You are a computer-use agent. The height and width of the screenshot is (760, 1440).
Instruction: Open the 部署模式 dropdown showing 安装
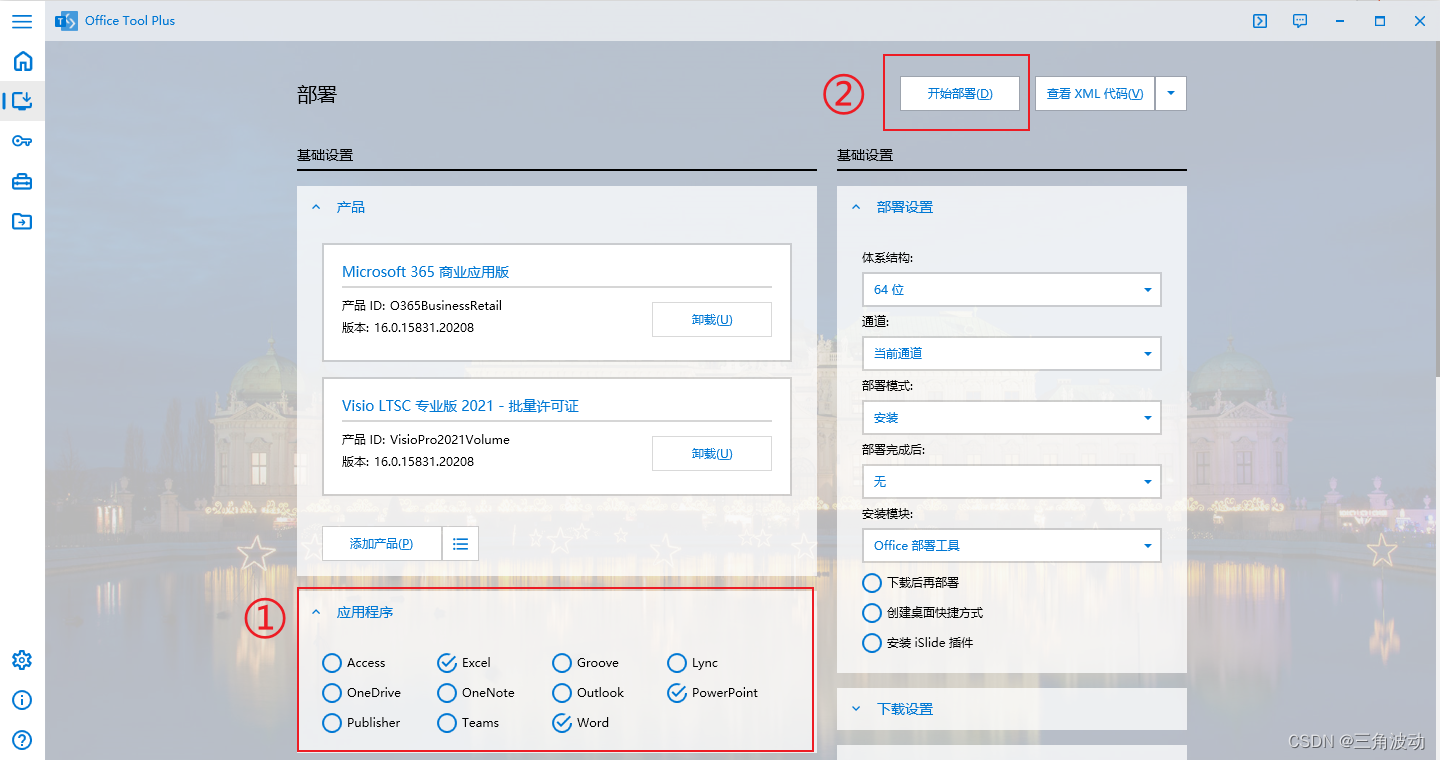[x=1011, y=417]
